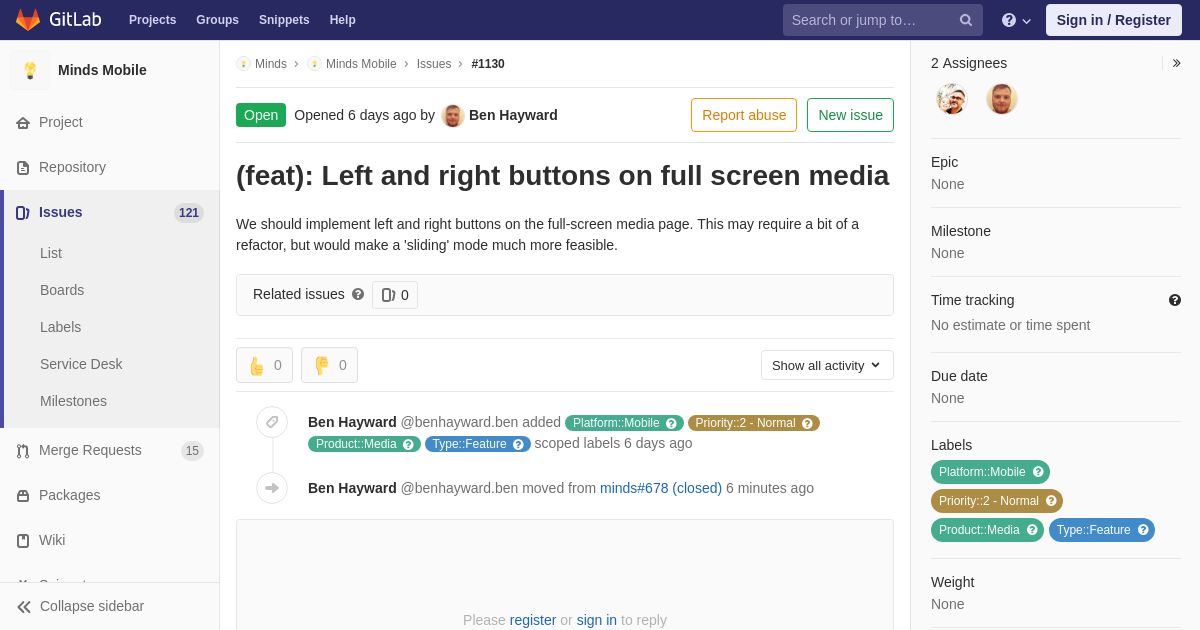This screenshot has width=1200, height=630.
Task: Click the GitLab fox logo
Action: 28,20
